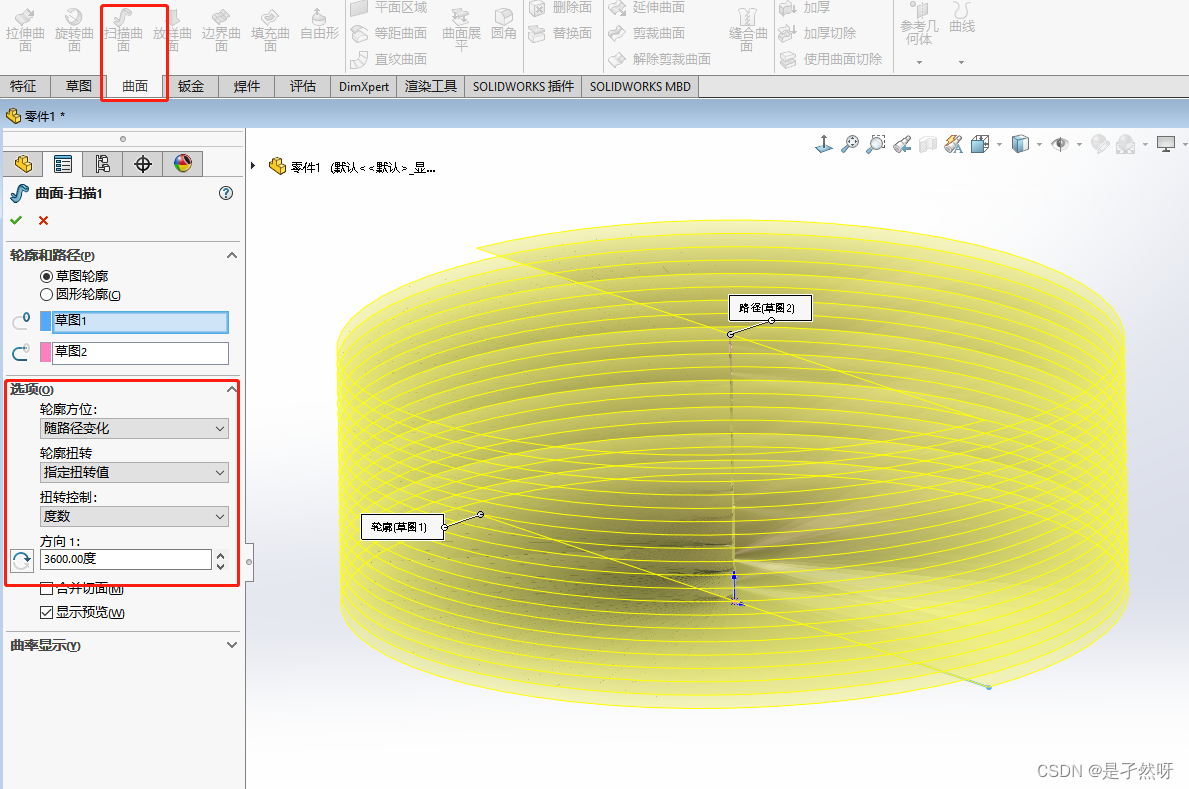The width and height of the screenshot is (1189, 789).
Task: Open the hide/show items eye dropdown
Action: 1080,144
